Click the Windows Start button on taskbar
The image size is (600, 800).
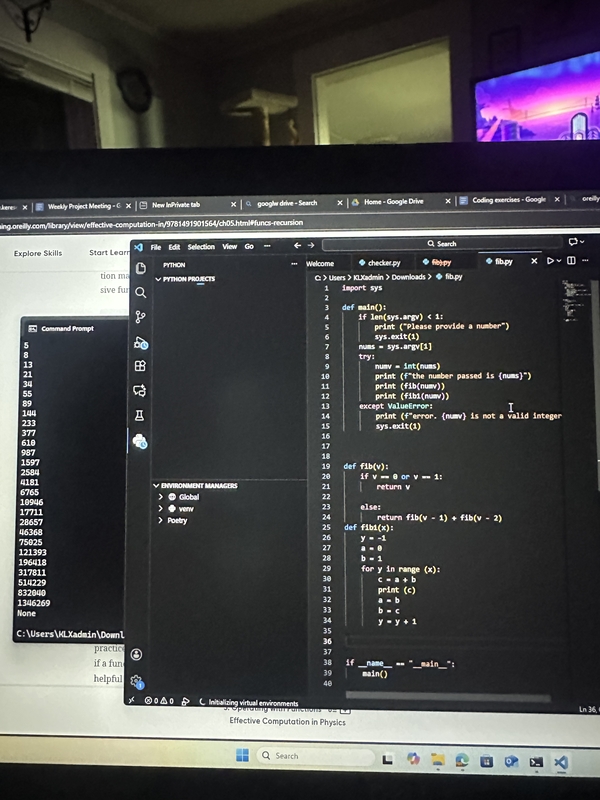[x=242, y=756]
